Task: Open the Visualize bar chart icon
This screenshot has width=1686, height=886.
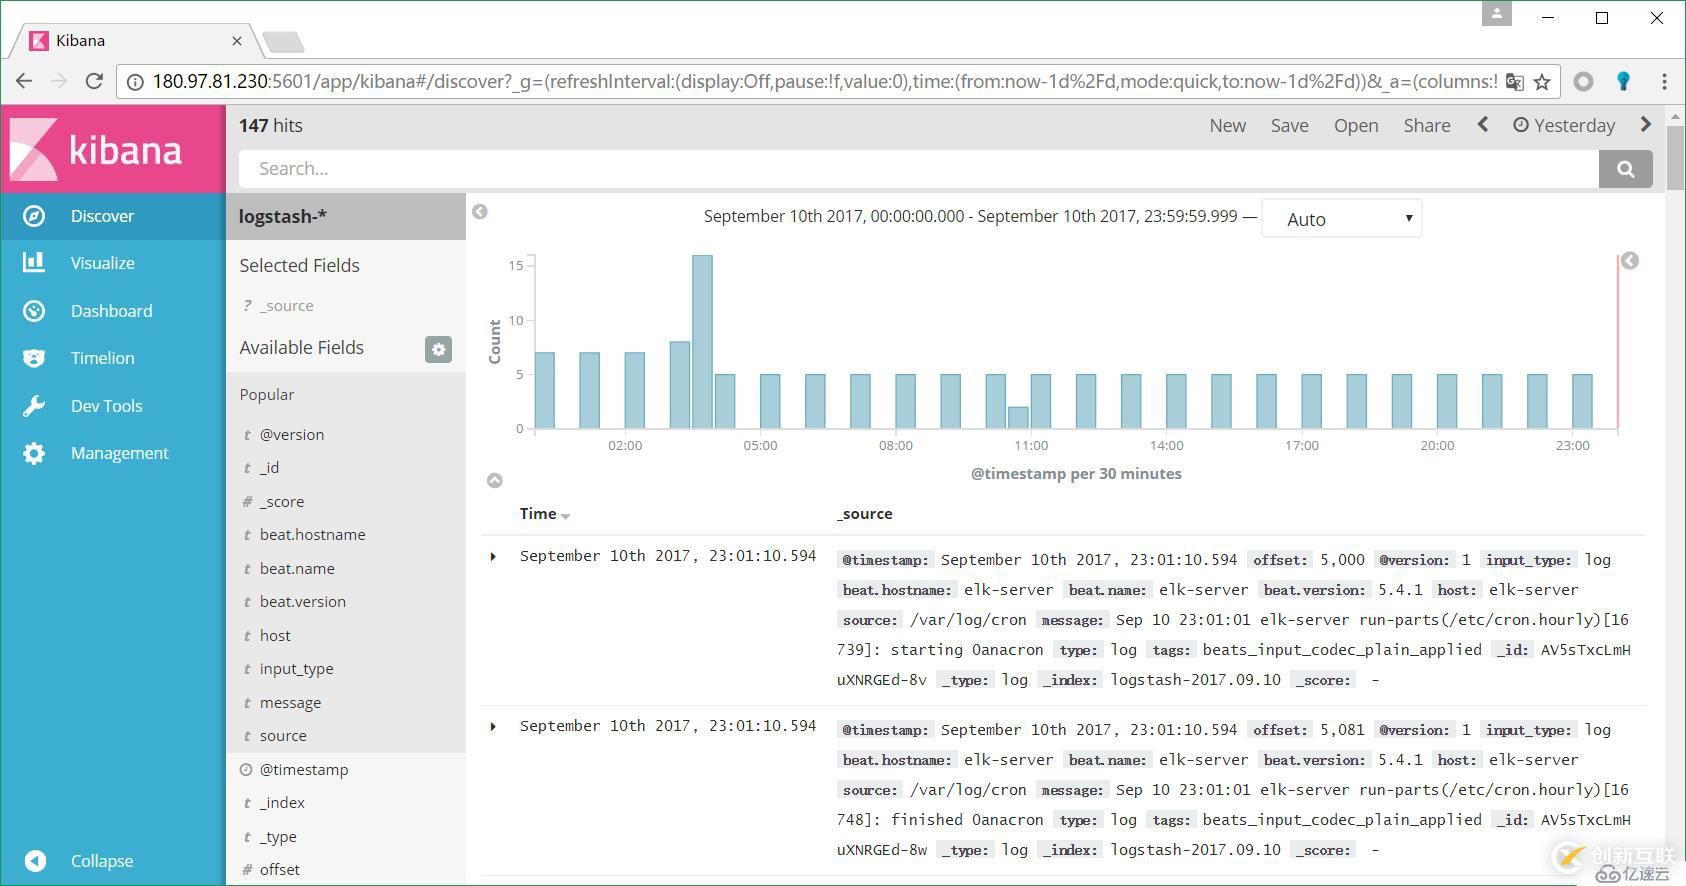Action: (34, 263)
